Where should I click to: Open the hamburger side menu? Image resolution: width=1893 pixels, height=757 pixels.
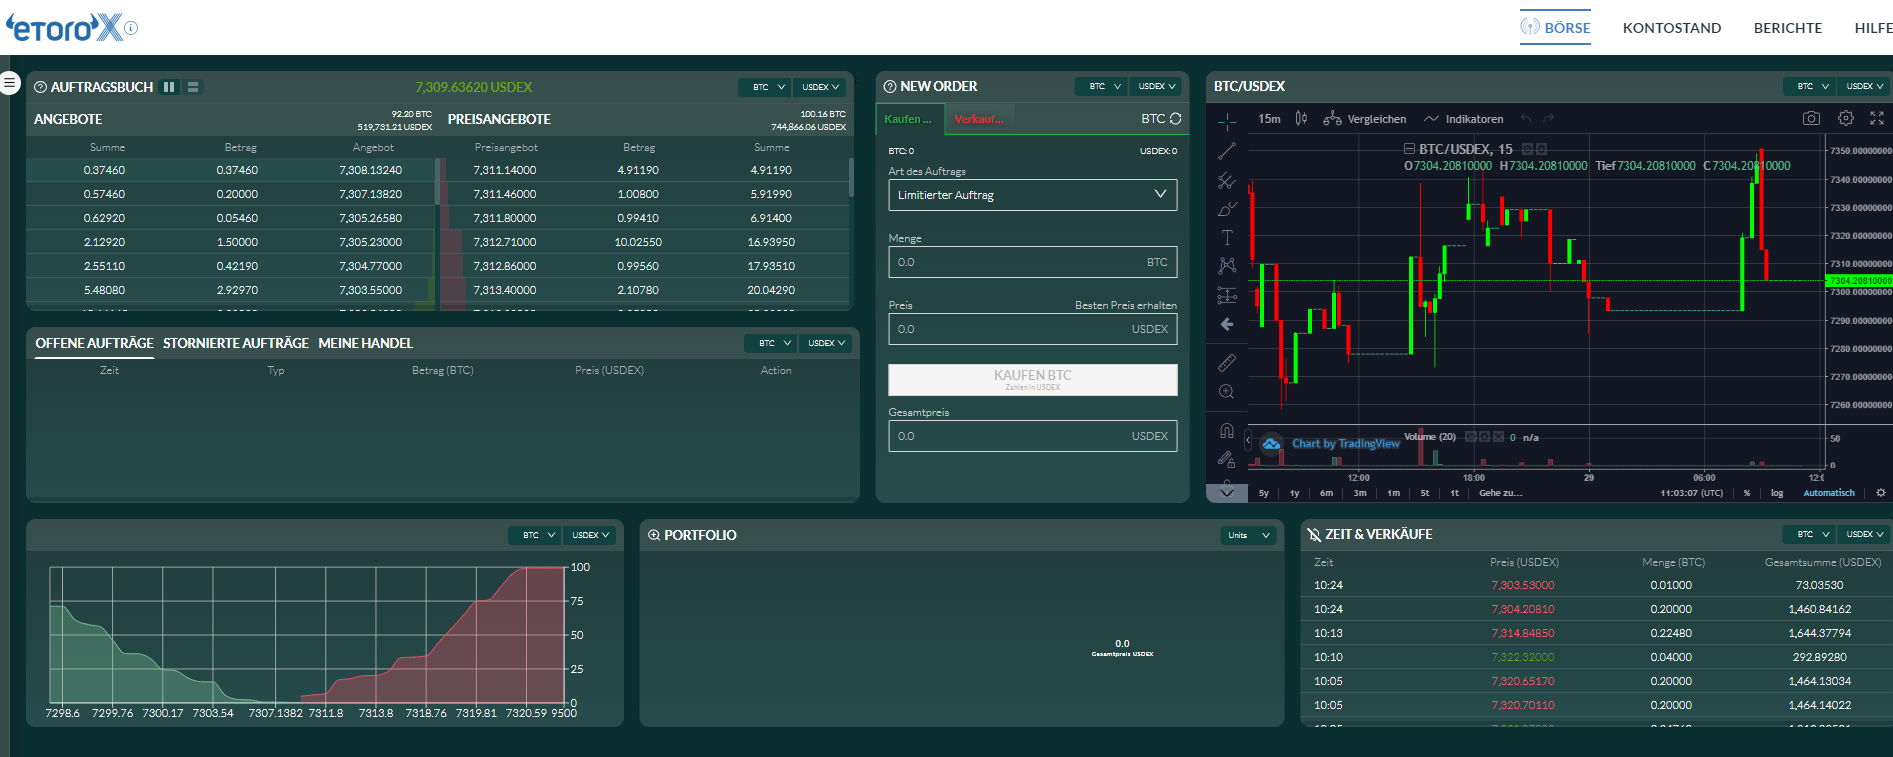(9, 83)
